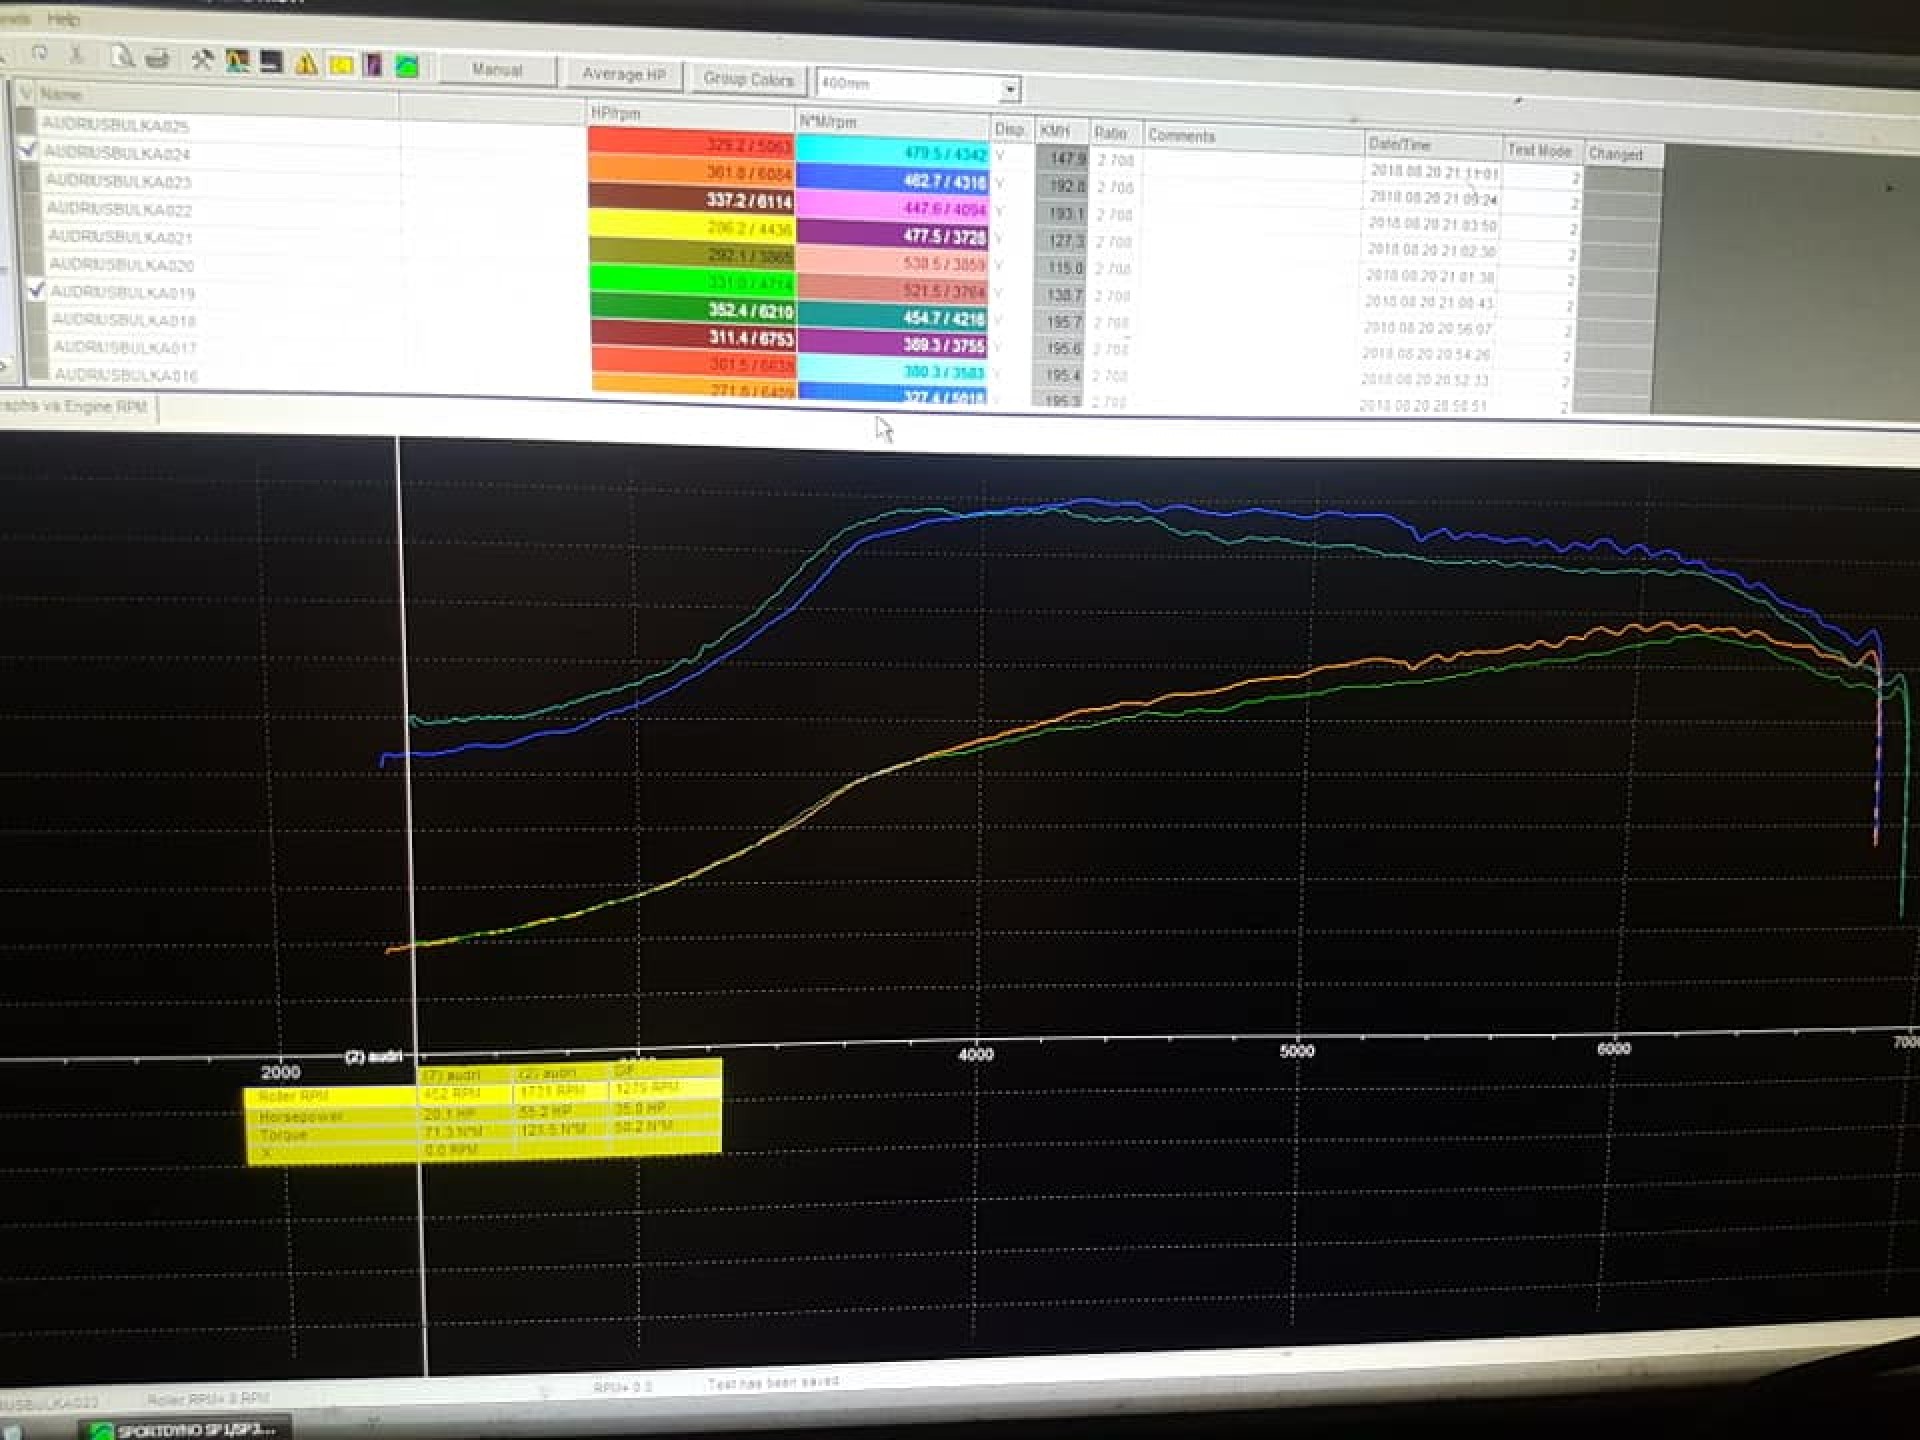The image size is (1920, 1440).
Task: Select the Graphs vs Engine RPM tab
Action: 75,407
